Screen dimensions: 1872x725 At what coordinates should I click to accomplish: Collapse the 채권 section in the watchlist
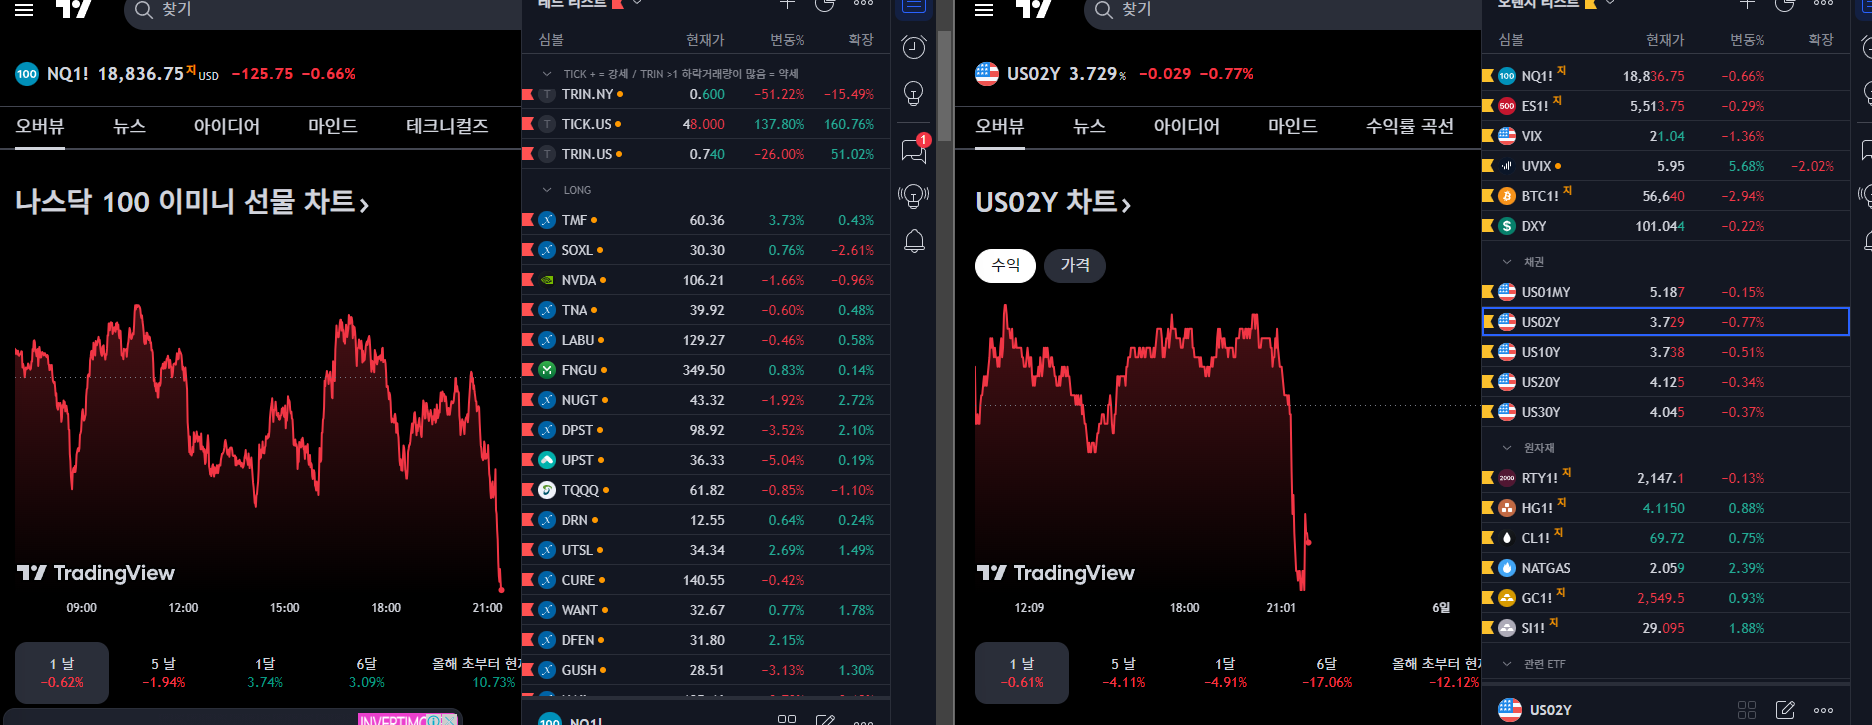(x=1507, y=262)
